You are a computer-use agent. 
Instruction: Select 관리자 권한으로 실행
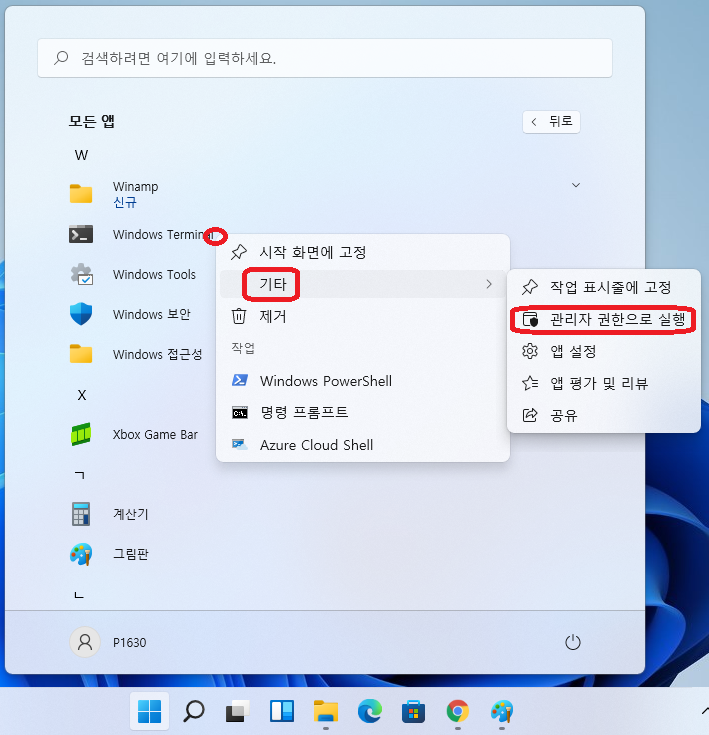coord(604,319)
